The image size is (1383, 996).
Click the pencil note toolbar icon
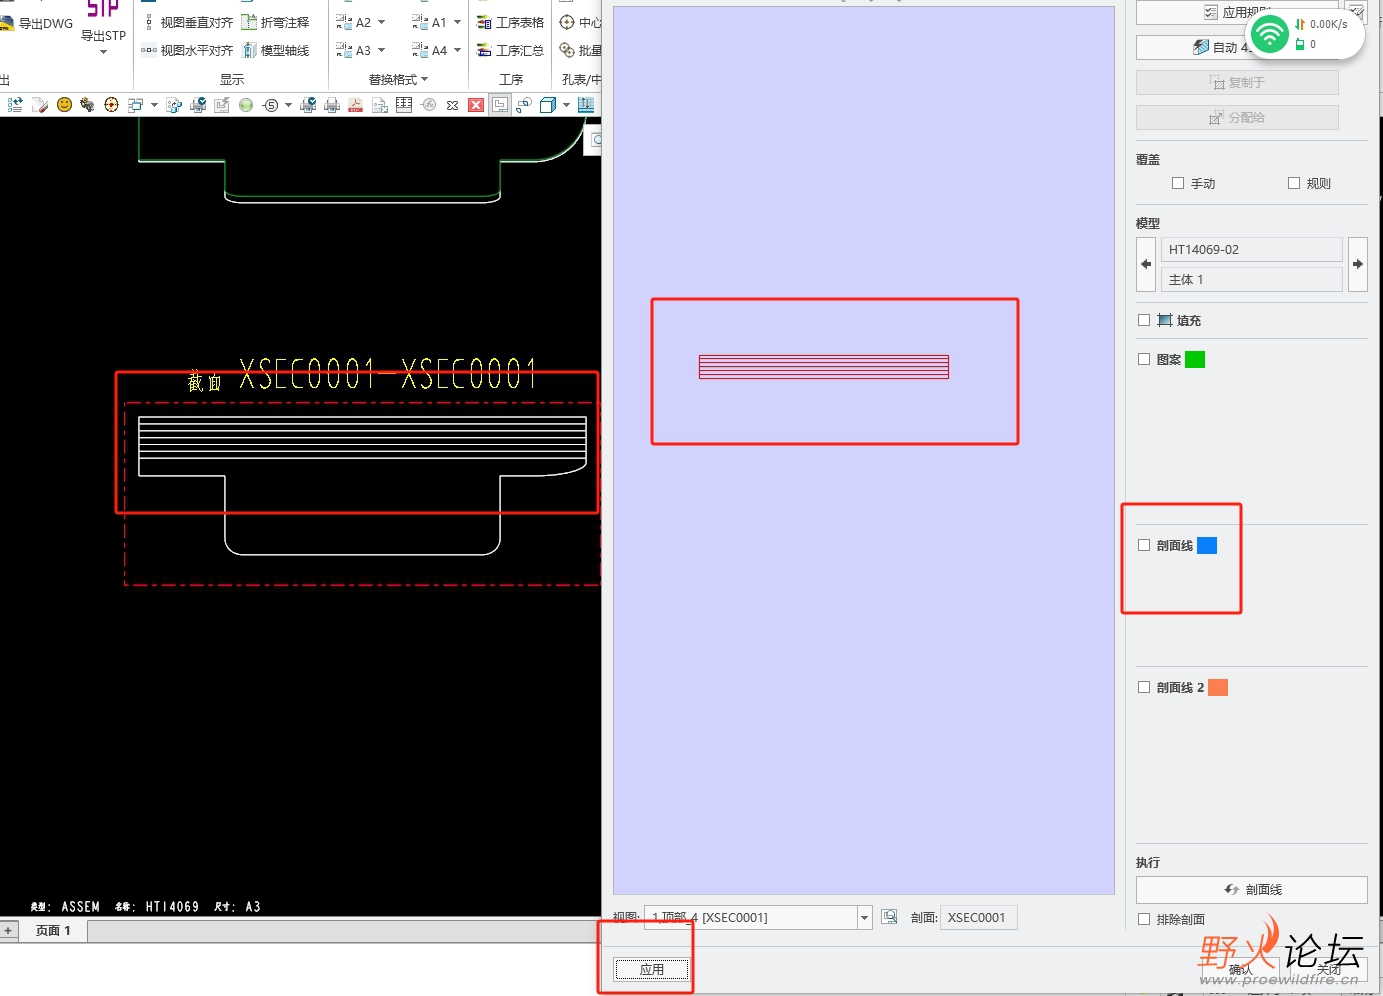pos(40,105)
